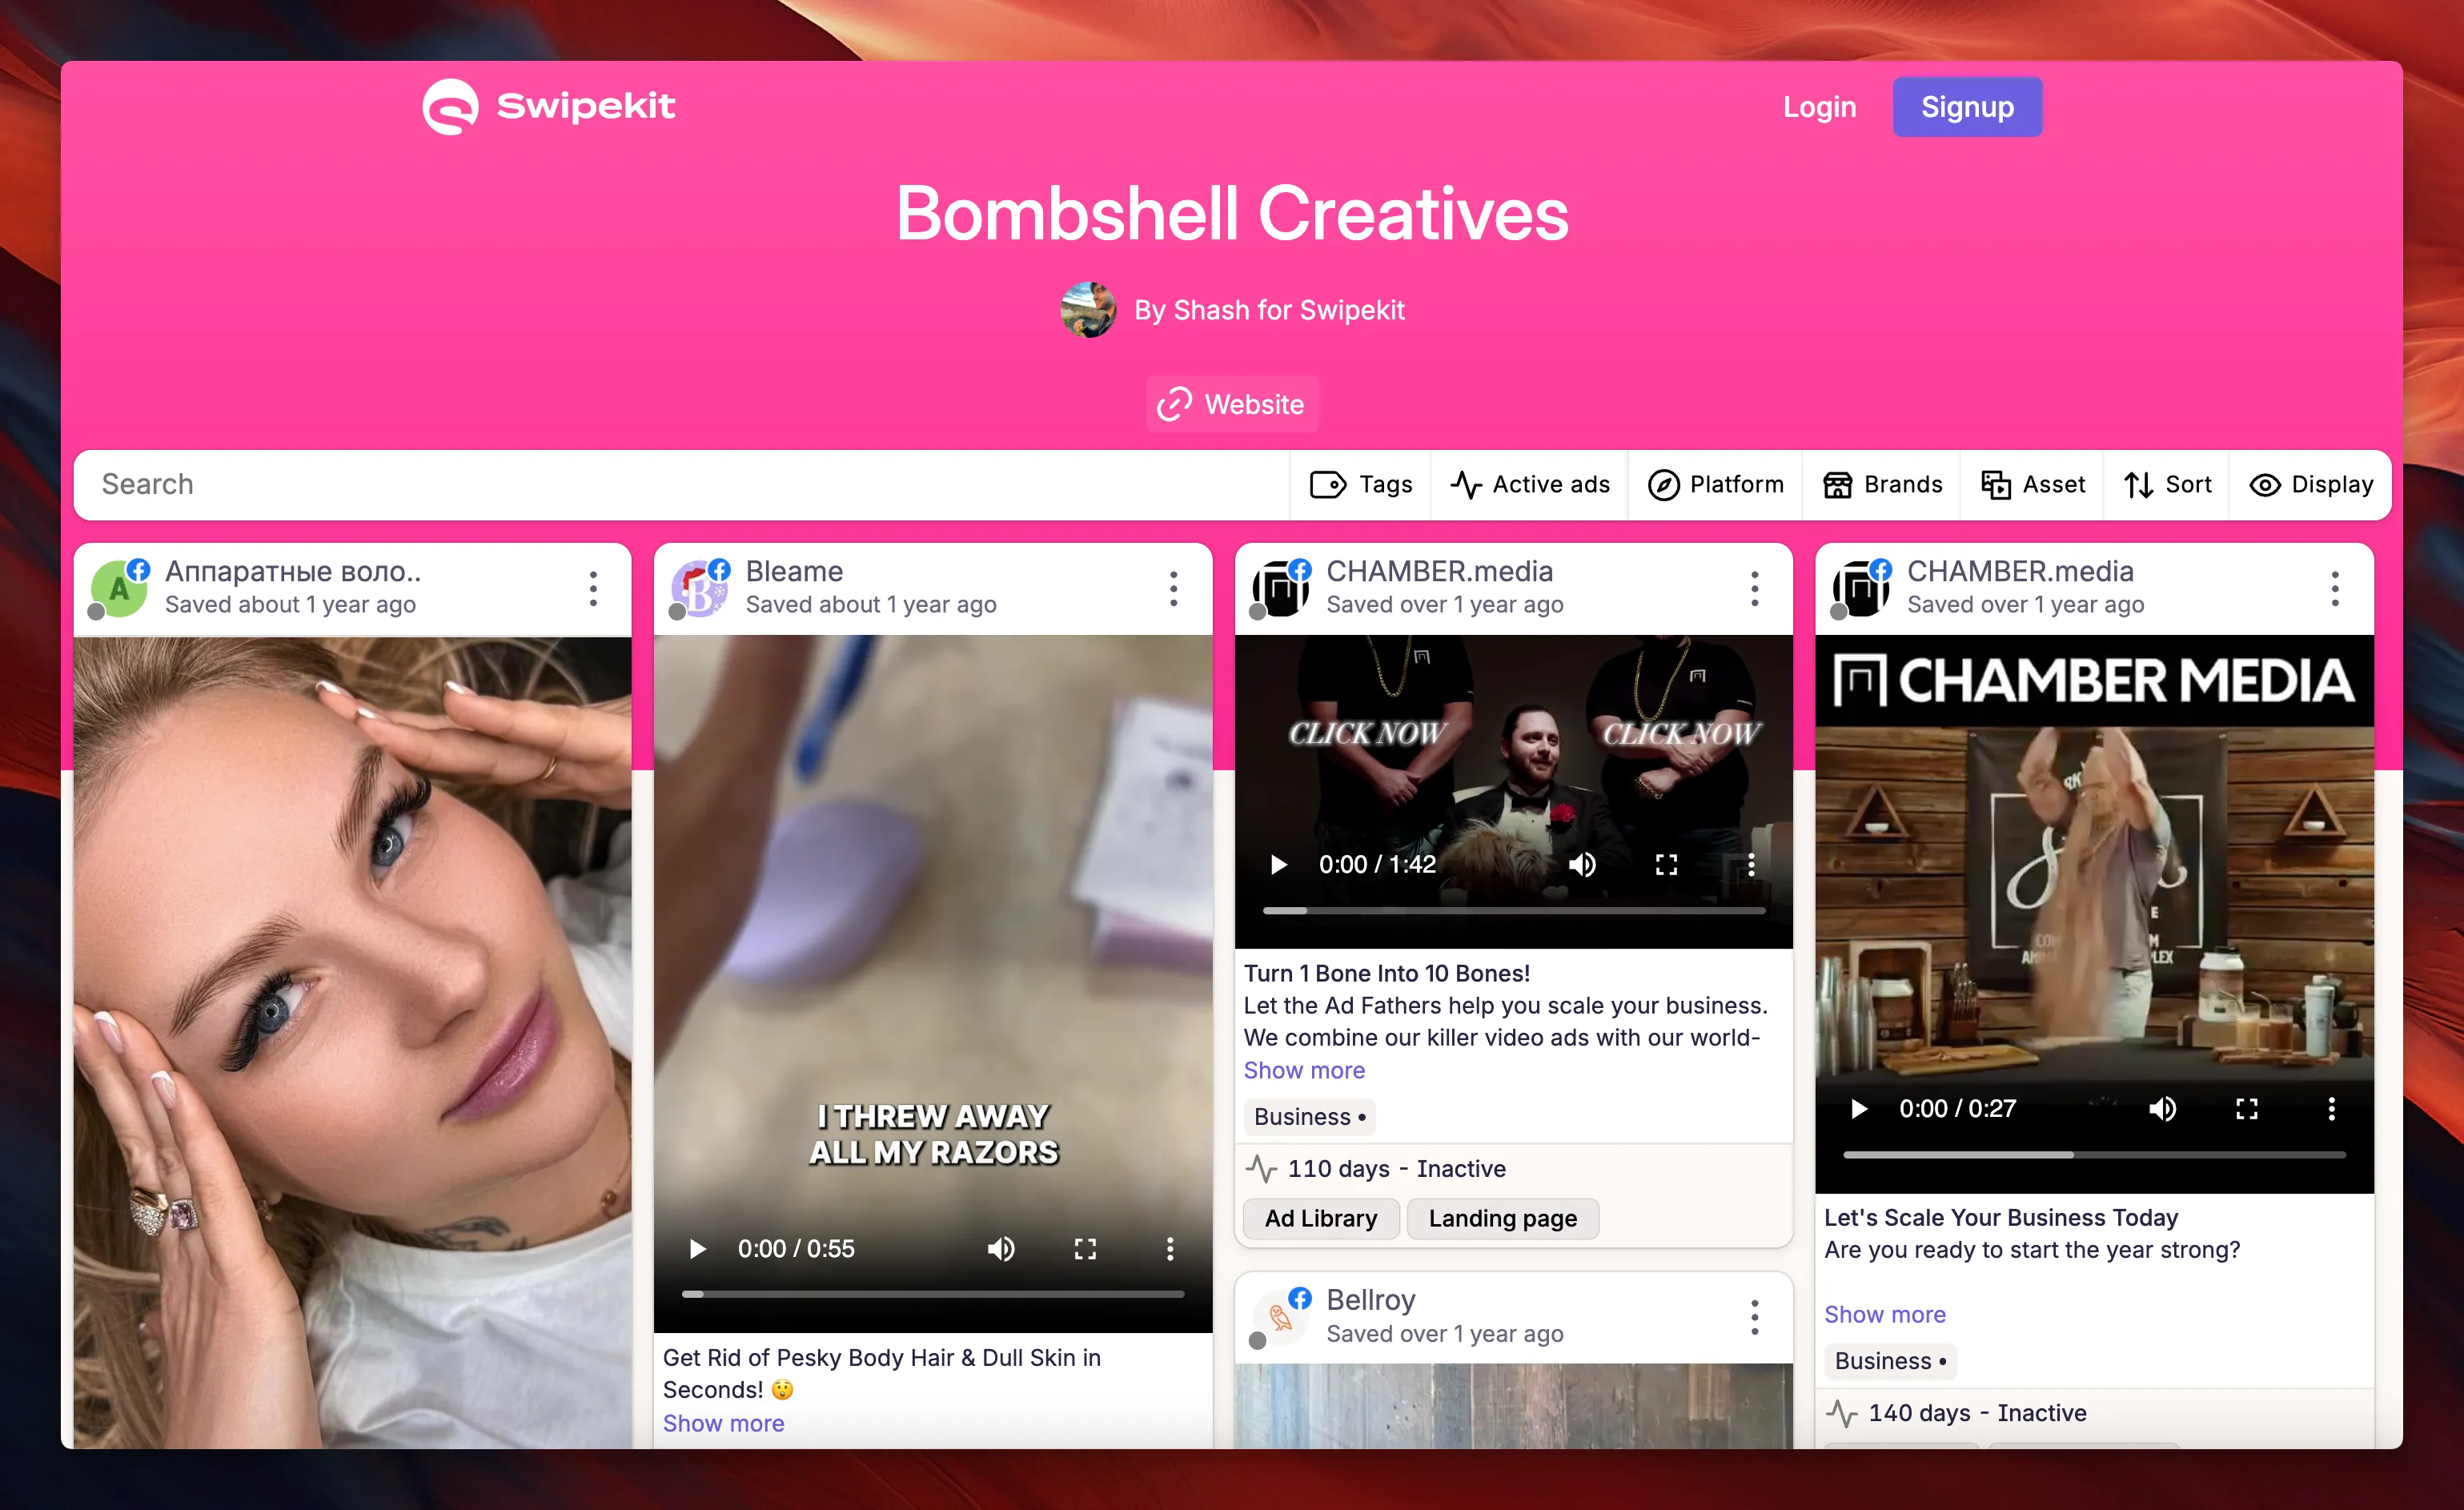The image size is (2464, 1510).
Task: Open the Tags filter dropdown
Action: point(1361,485)
